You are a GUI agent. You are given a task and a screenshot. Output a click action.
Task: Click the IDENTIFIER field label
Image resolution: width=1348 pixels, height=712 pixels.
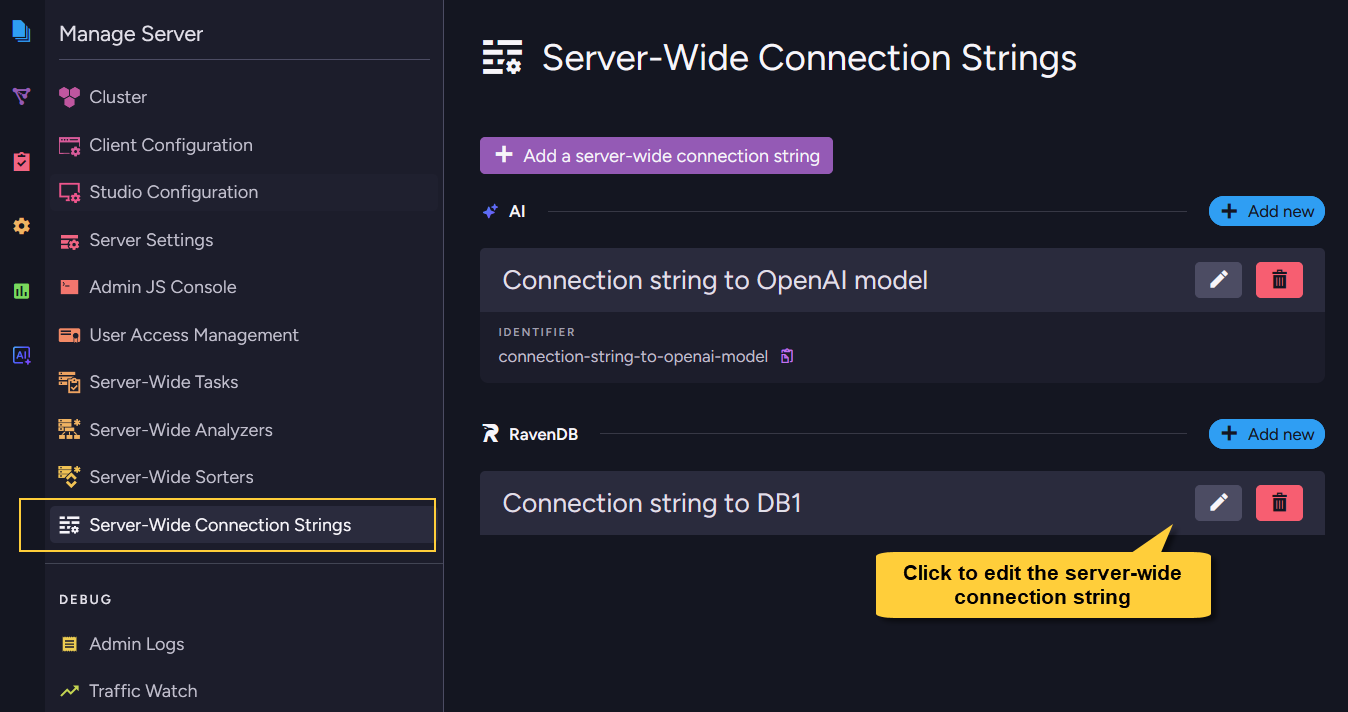coord(537,332)
